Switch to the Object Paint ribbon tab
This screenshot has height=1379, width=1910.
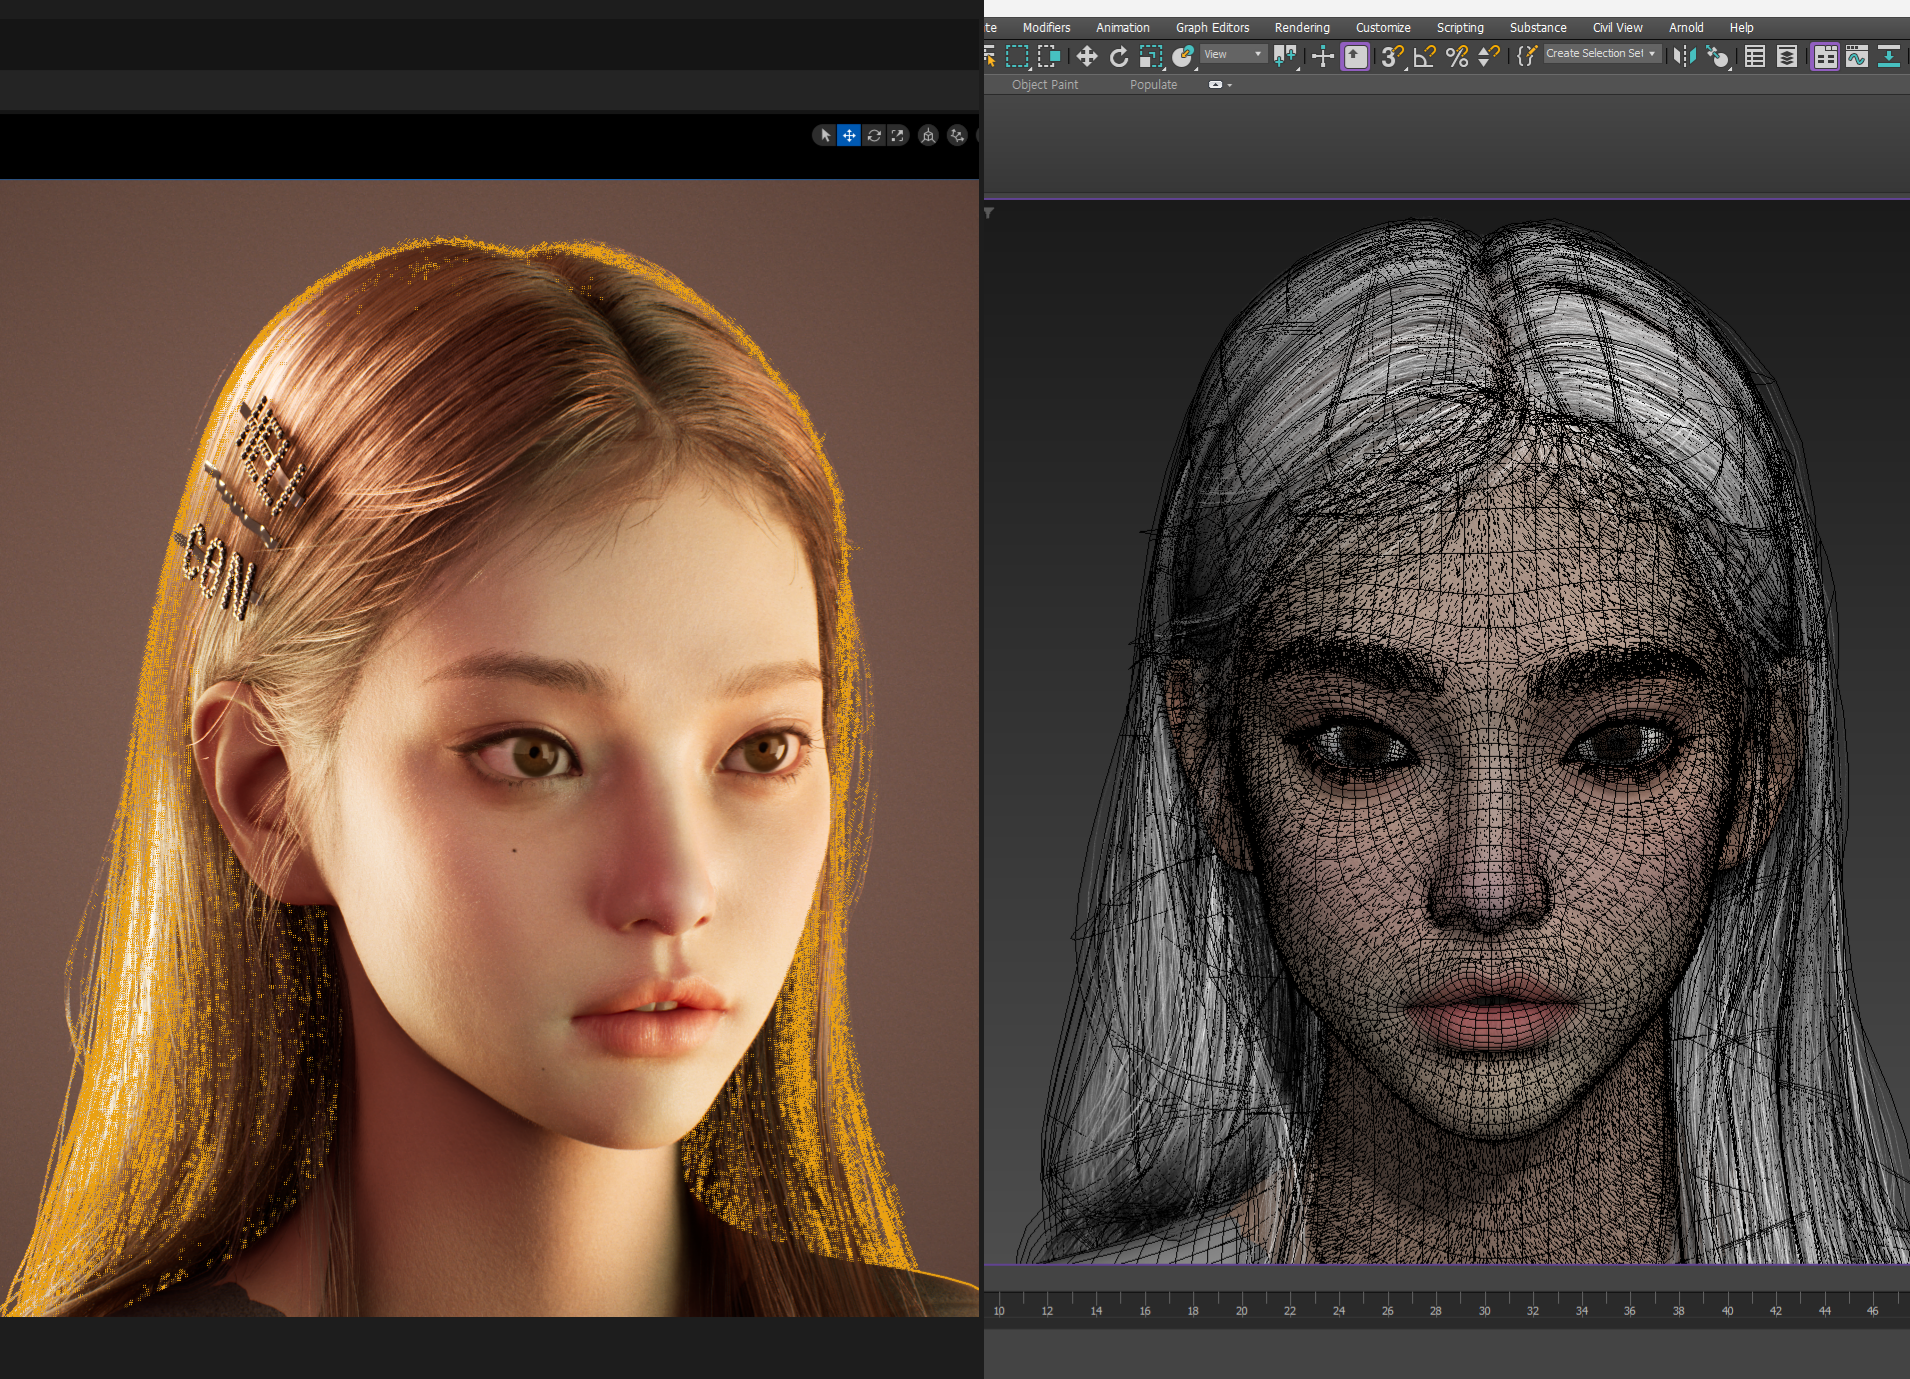click(x=1044, y=85)
